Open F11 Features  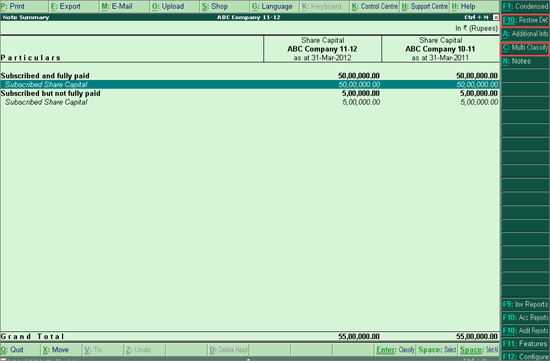point(525,344)
